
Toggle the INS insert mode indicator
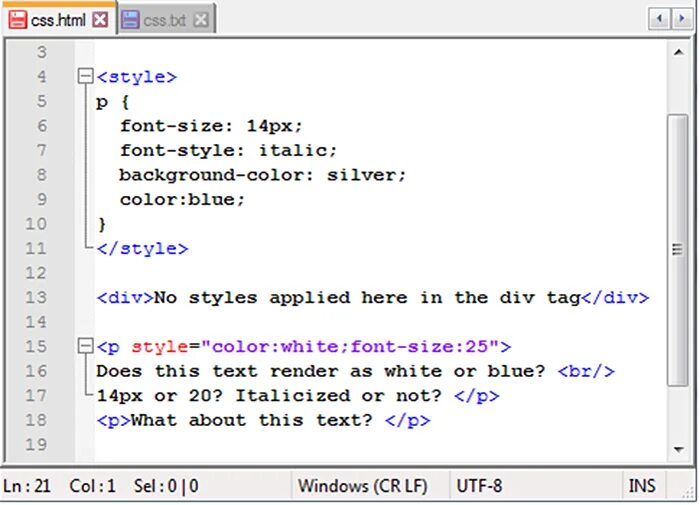coord(642,486)
